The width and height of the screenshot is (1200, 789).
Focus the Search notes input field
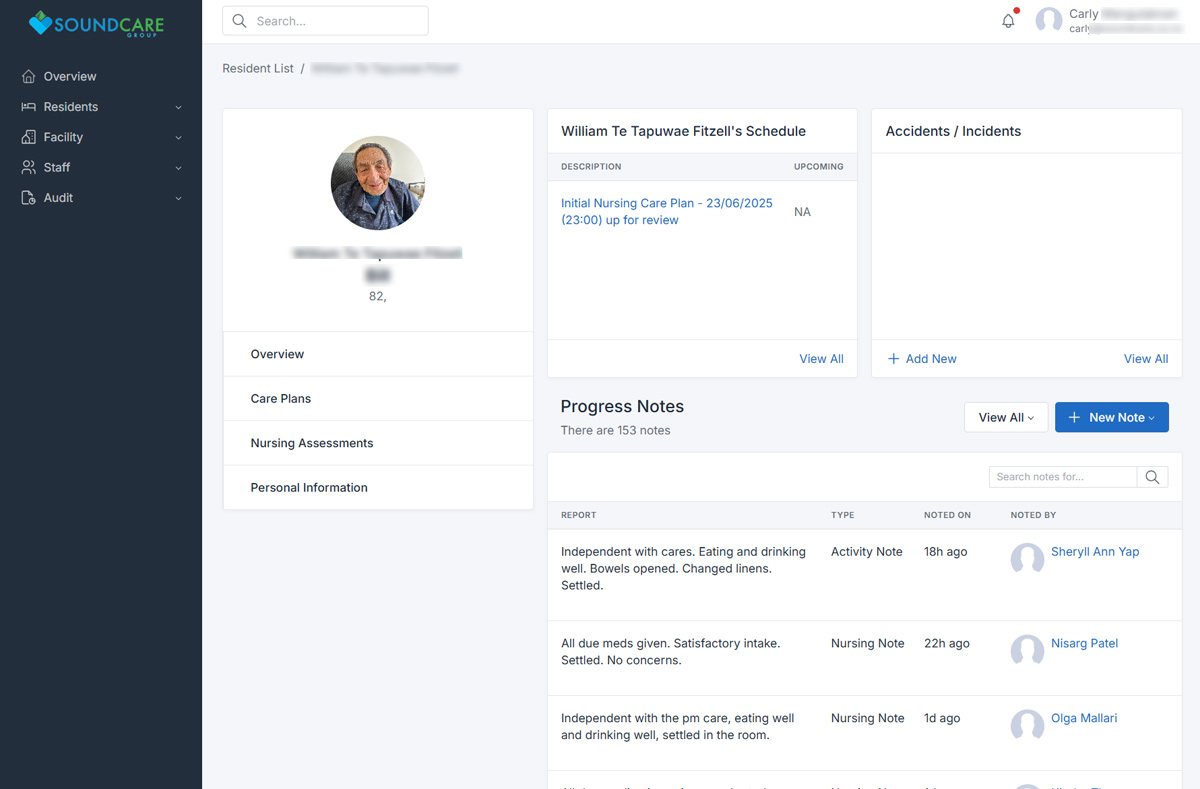tap(1062, 477)
